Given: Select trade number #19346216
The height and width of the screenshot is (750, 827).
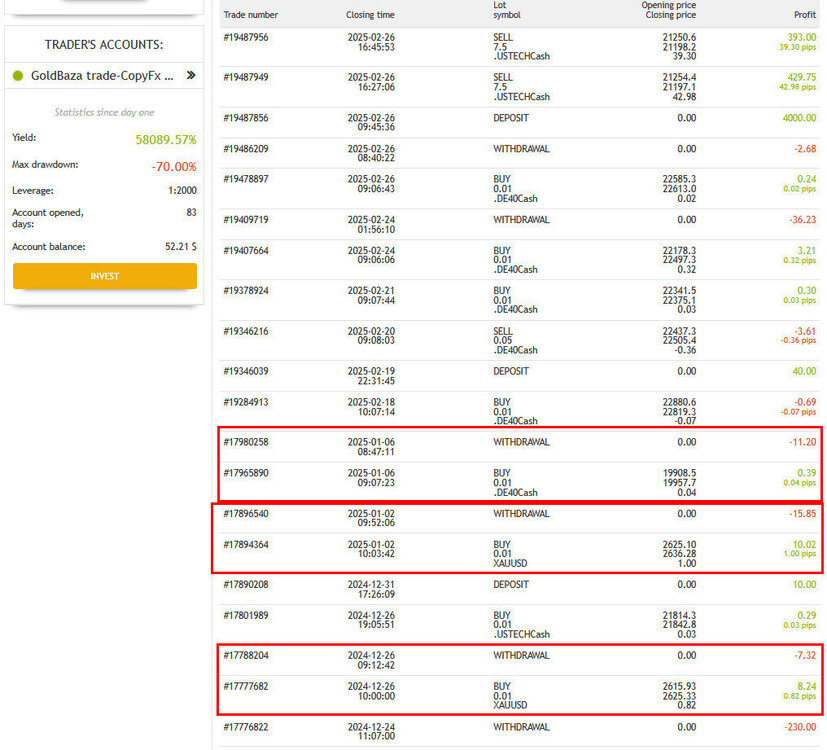Looking at the screenshot, I should pos(246,331).
